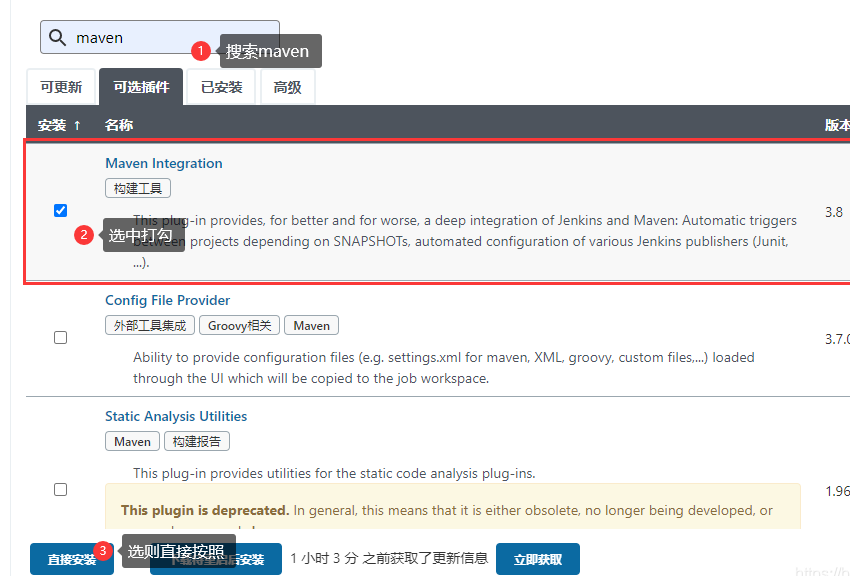The width and height of the screenshot is (850, 576).
Task: Click the 构建工具 tag under Maven Integration
Action: pyautogui.click(x=138, y=188)
